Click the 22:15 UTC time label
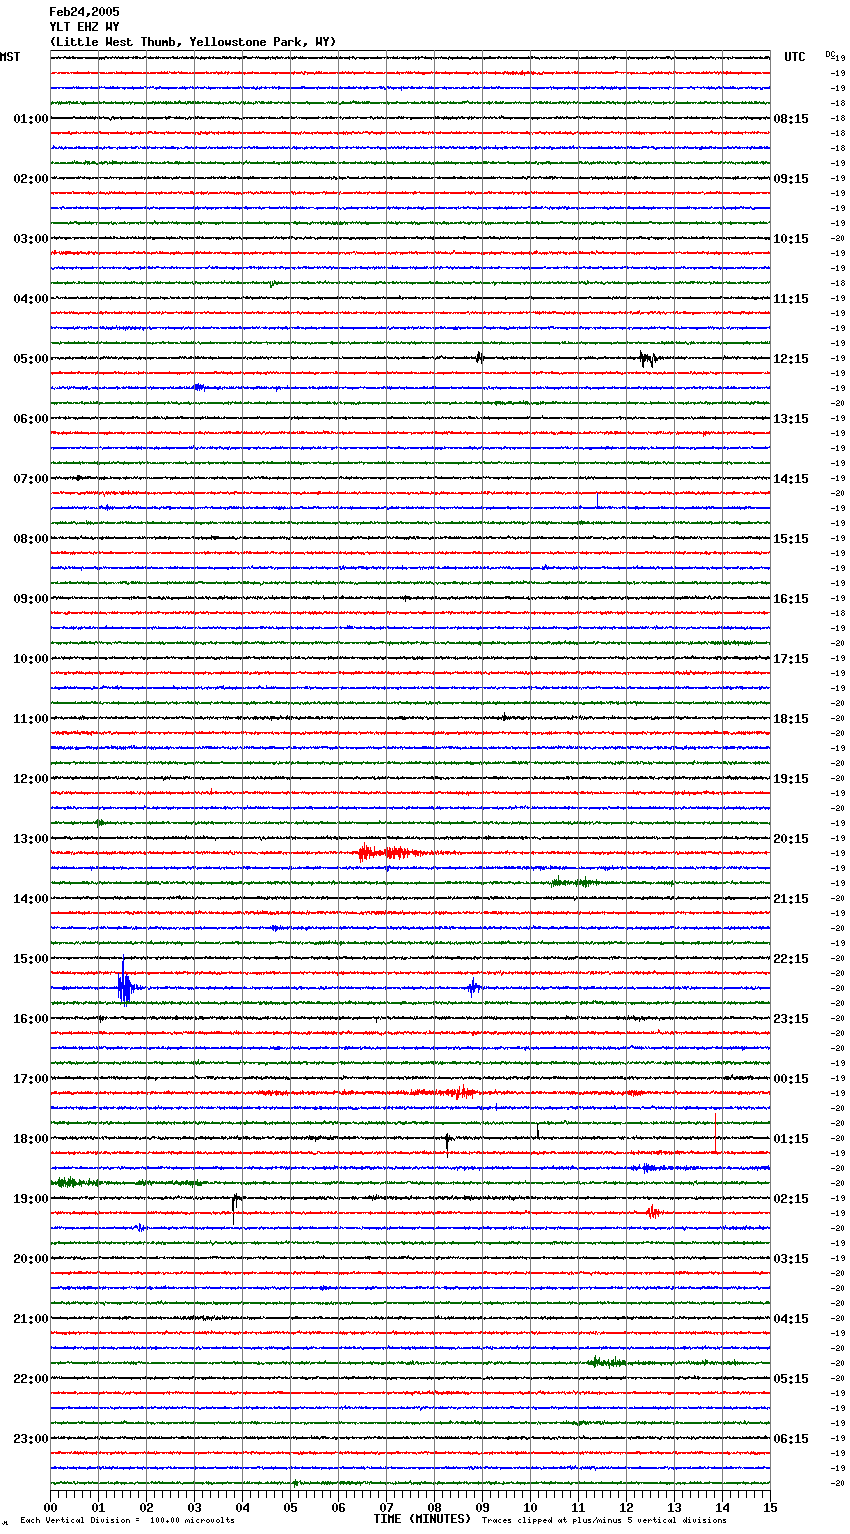This screenshot has height=1534, width=850. point(791,959)
